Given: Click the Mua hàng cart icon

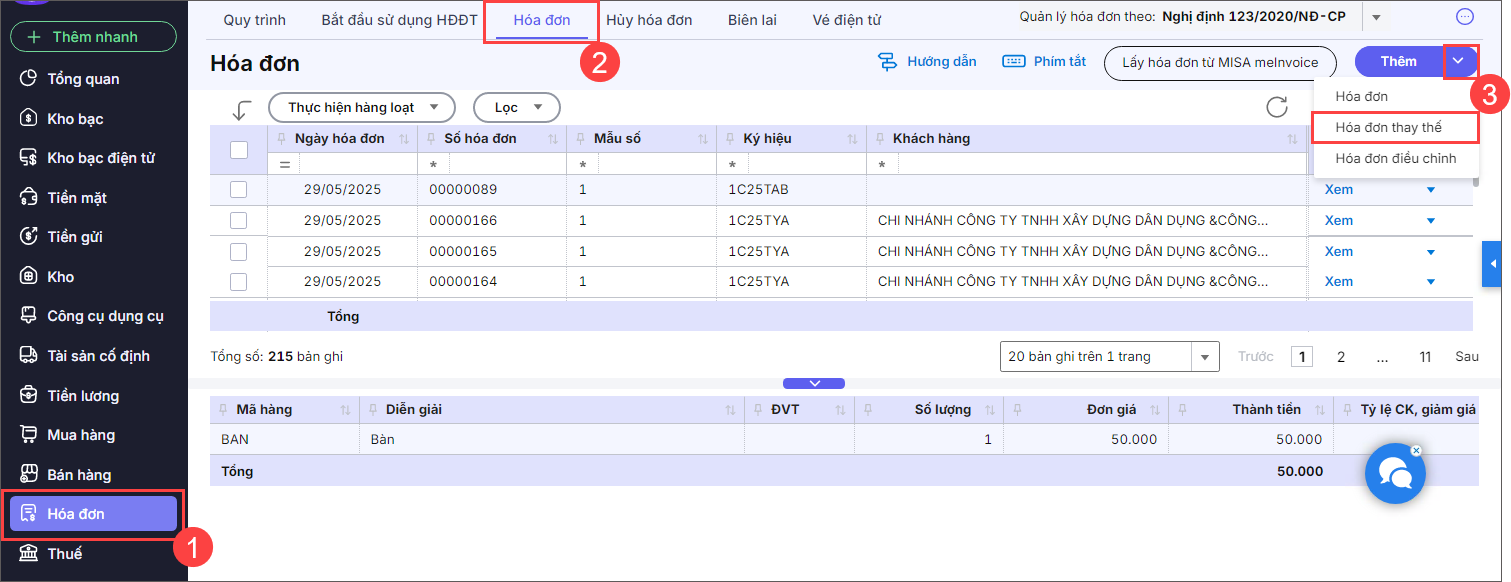Looking at the screenshot, I should pyautogui.click(x=29, y=435).
